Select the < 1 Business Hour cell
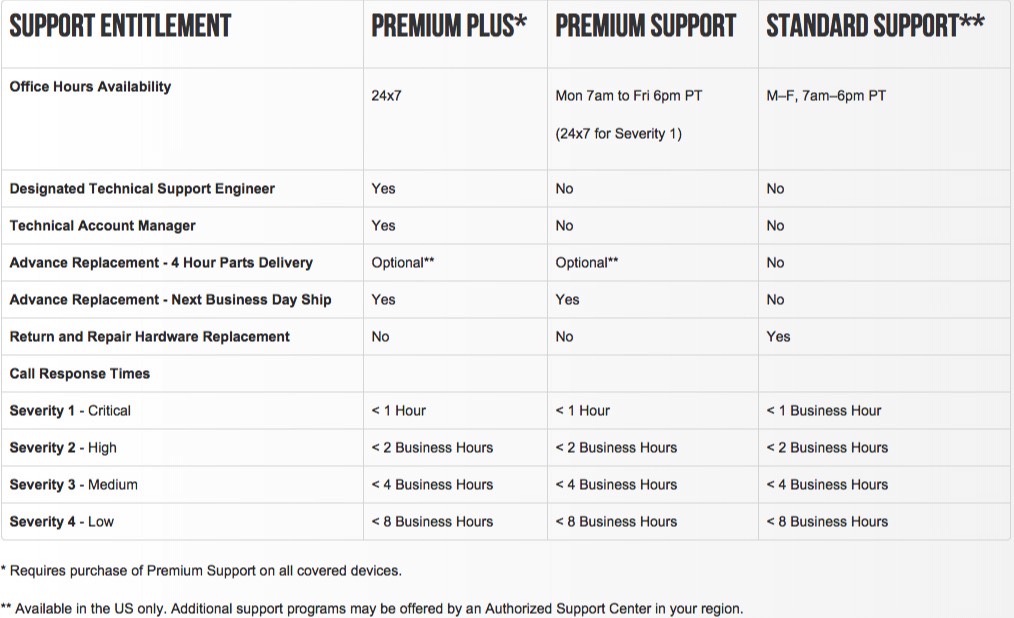Image resolution: width=1014 pixels, height=618 pixels. coord(823,410)
